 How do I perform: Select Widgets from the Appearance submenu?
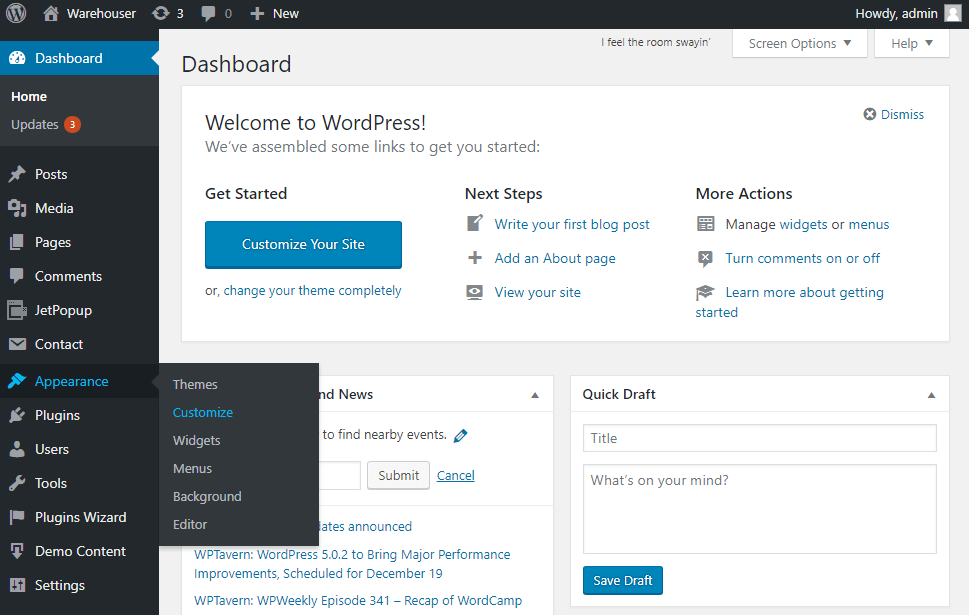[x=197, y=441]
